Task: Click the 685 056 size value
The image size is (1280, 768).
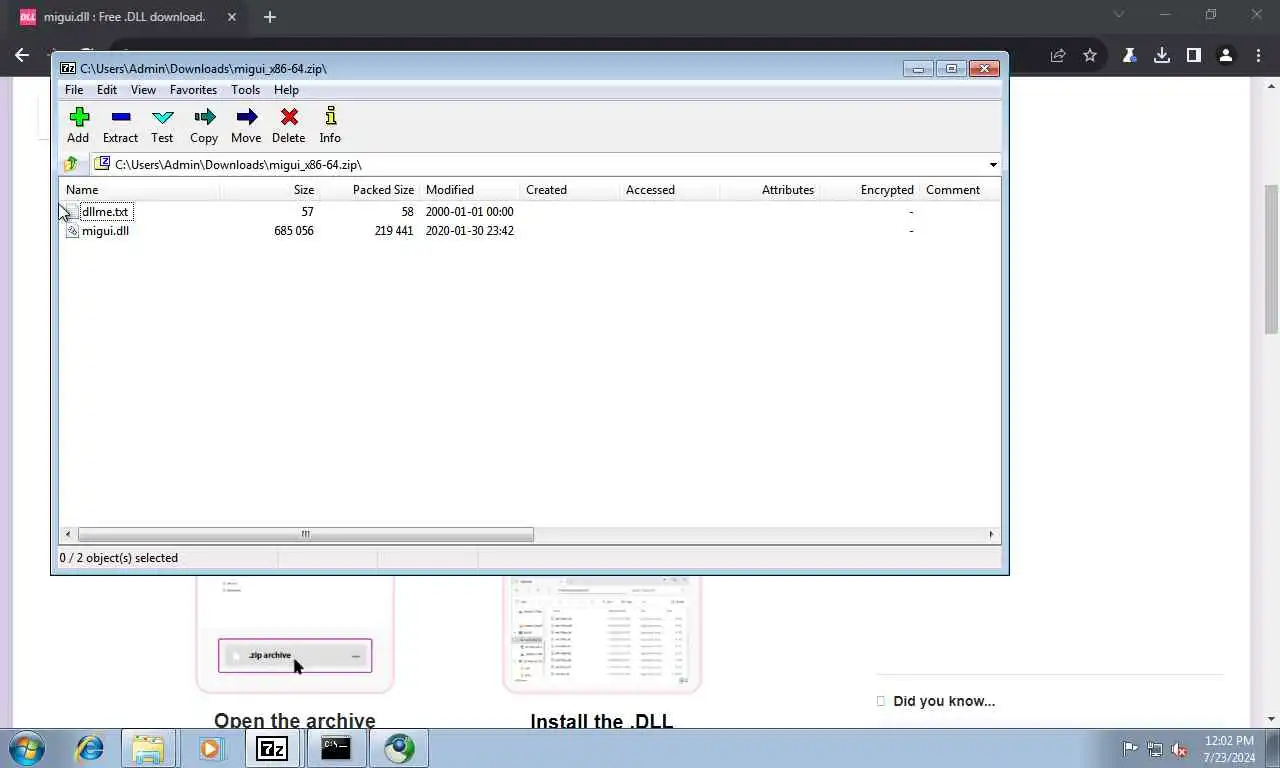Action: [294, 231]
